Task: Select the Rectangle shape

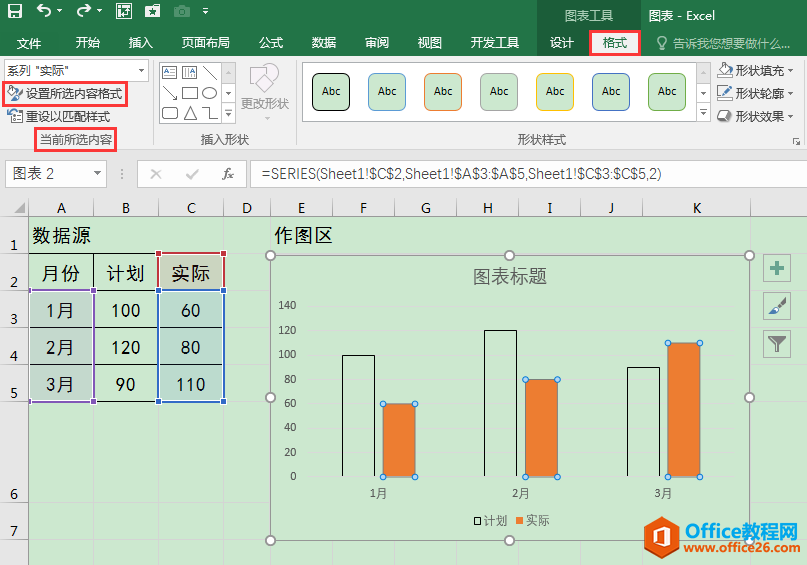Action: tap(189, 93)
